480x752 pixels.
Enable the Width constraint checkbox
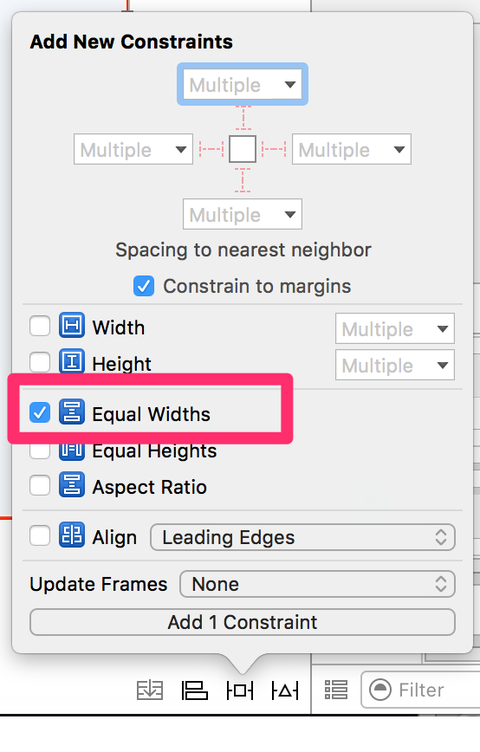tap(39, 326)
